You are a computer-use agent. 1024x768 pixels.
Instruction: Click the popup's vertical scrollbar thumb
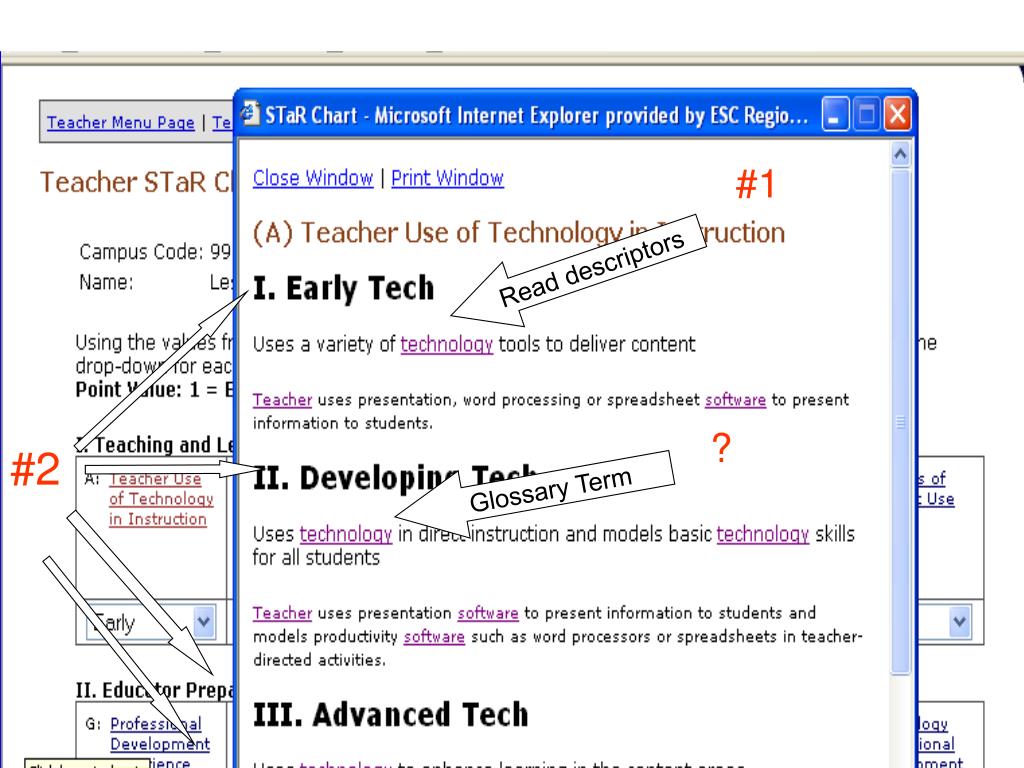pos(901,422)
